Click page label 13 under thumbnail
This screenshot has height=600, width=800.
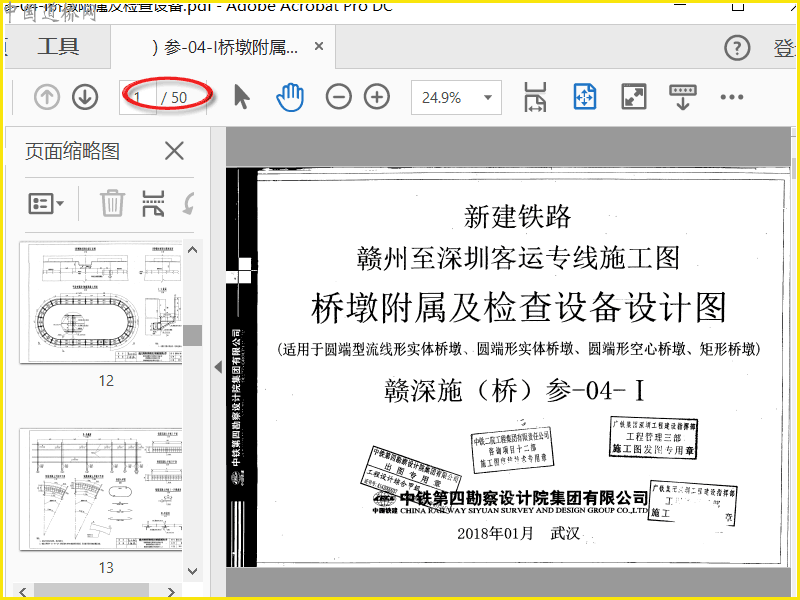pos(106,567)
